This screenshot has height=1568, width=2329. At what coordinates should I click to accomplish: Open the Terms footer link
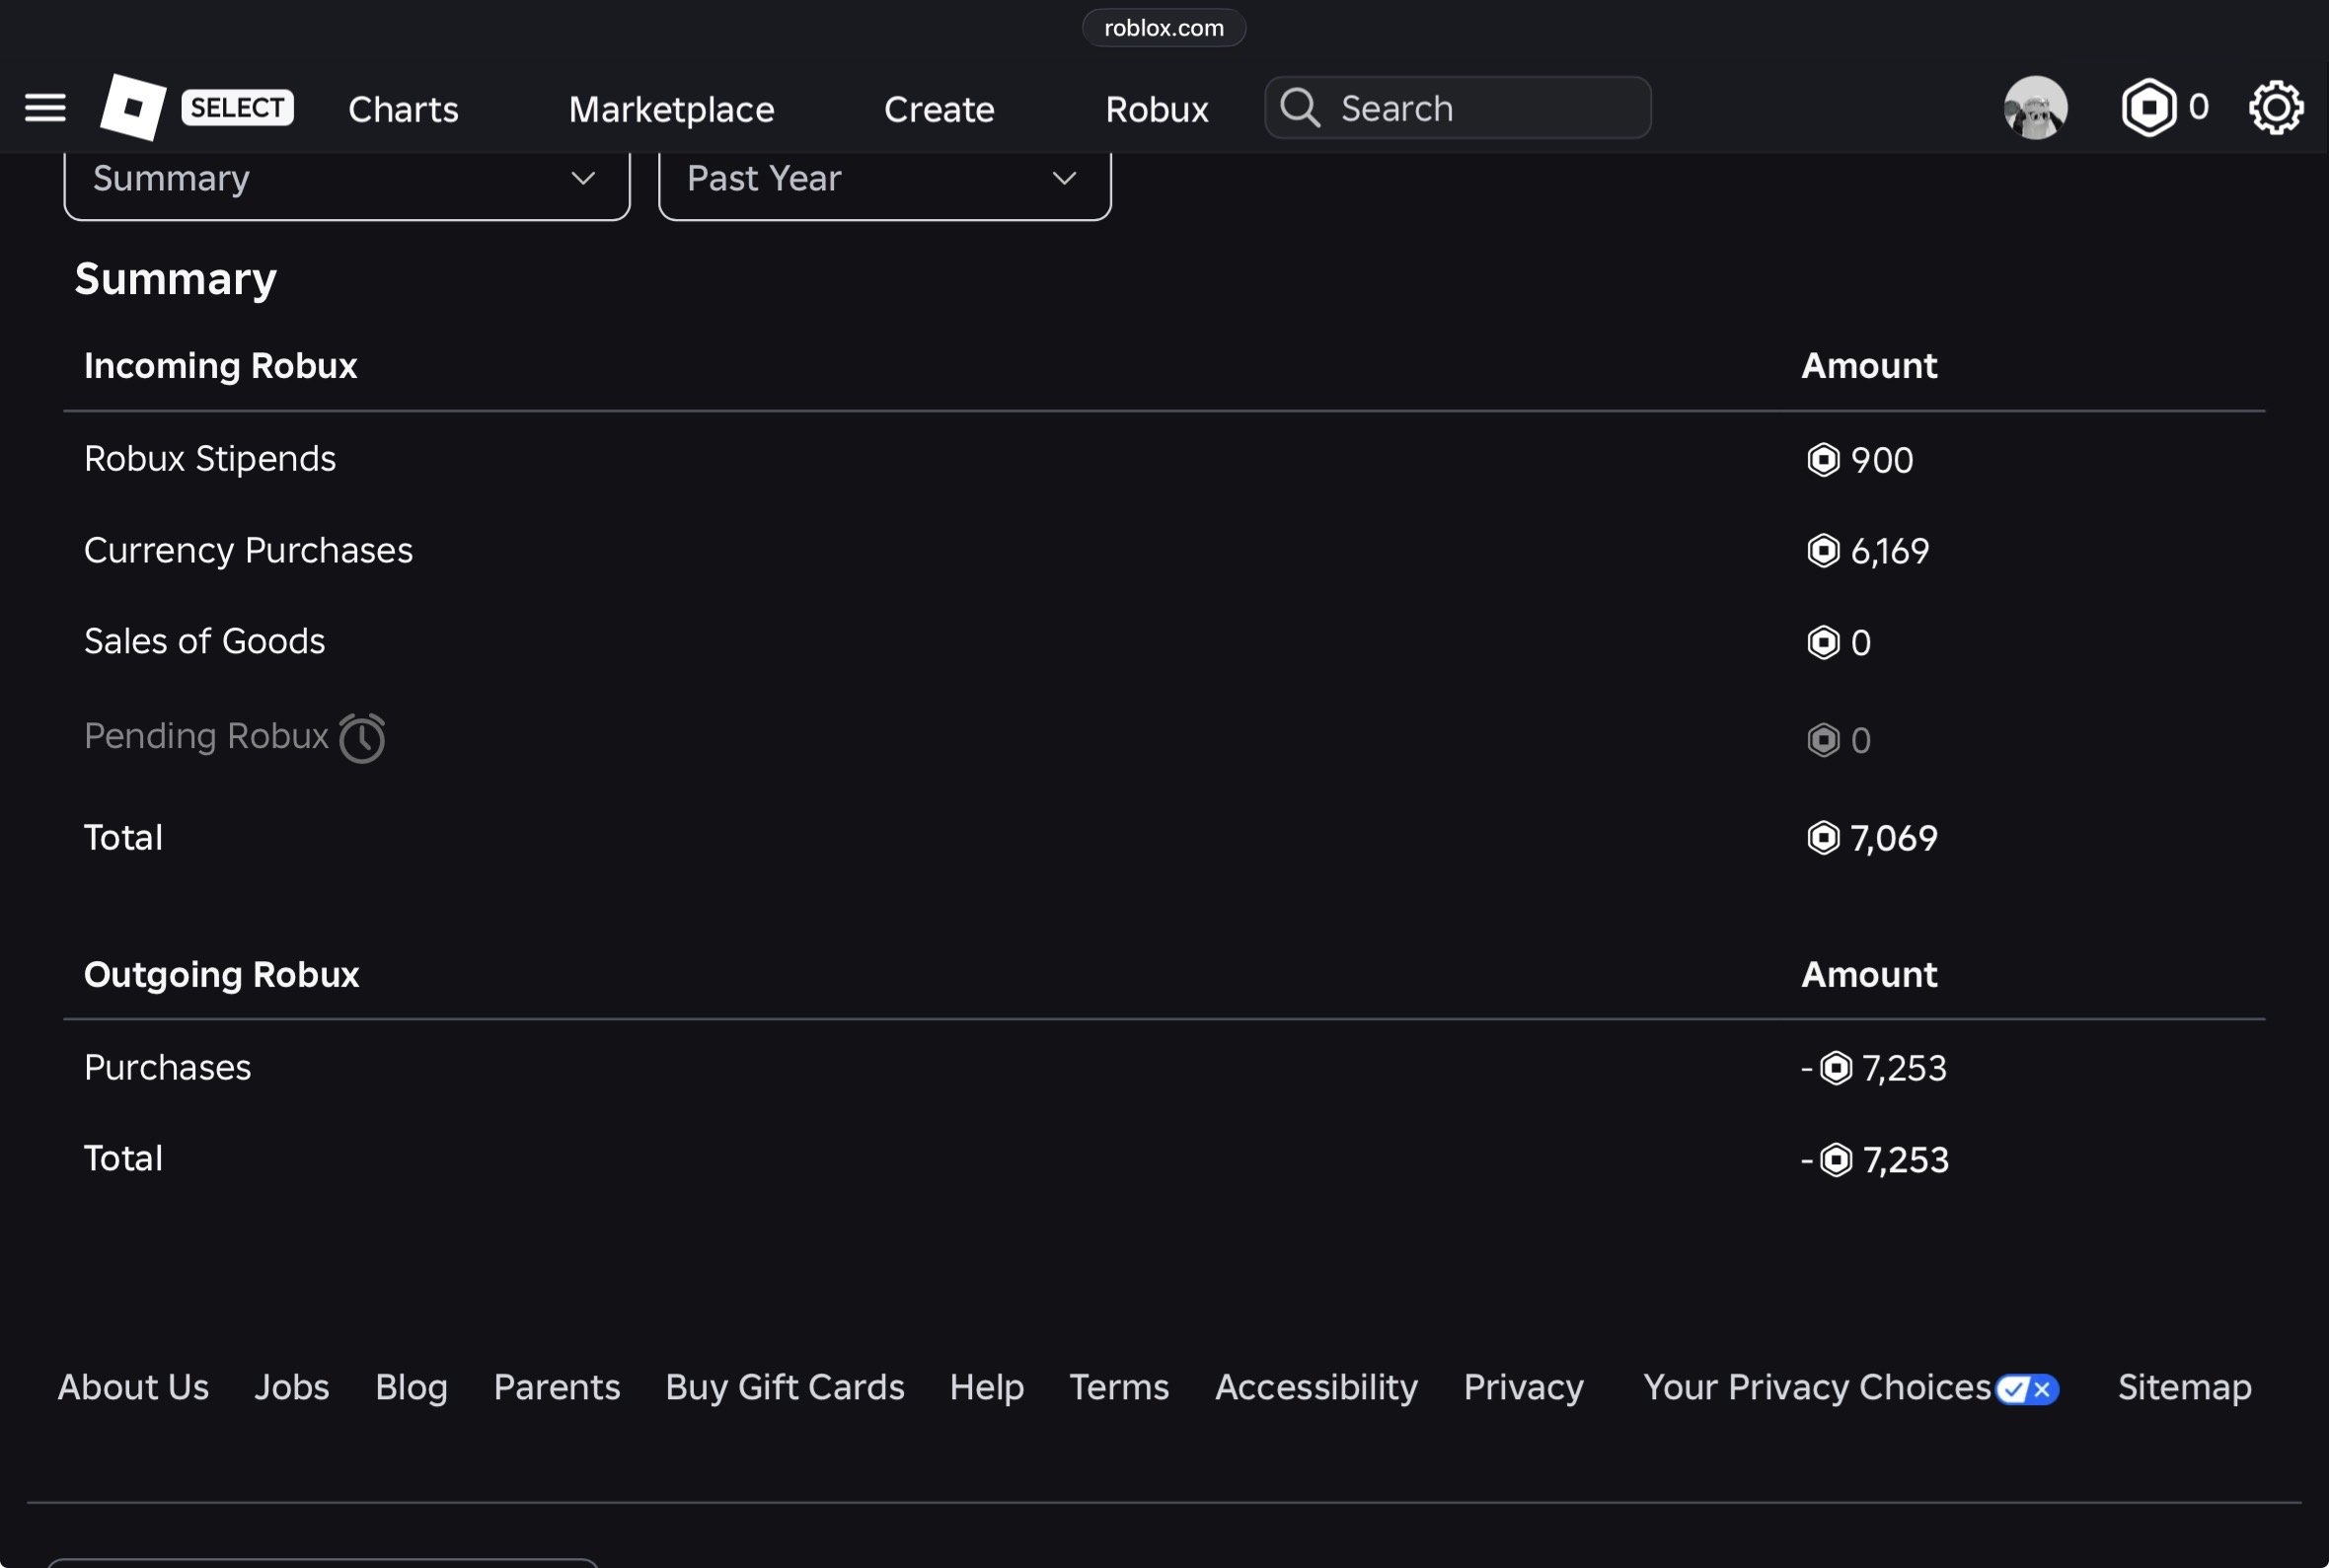click(1119, 1387)
